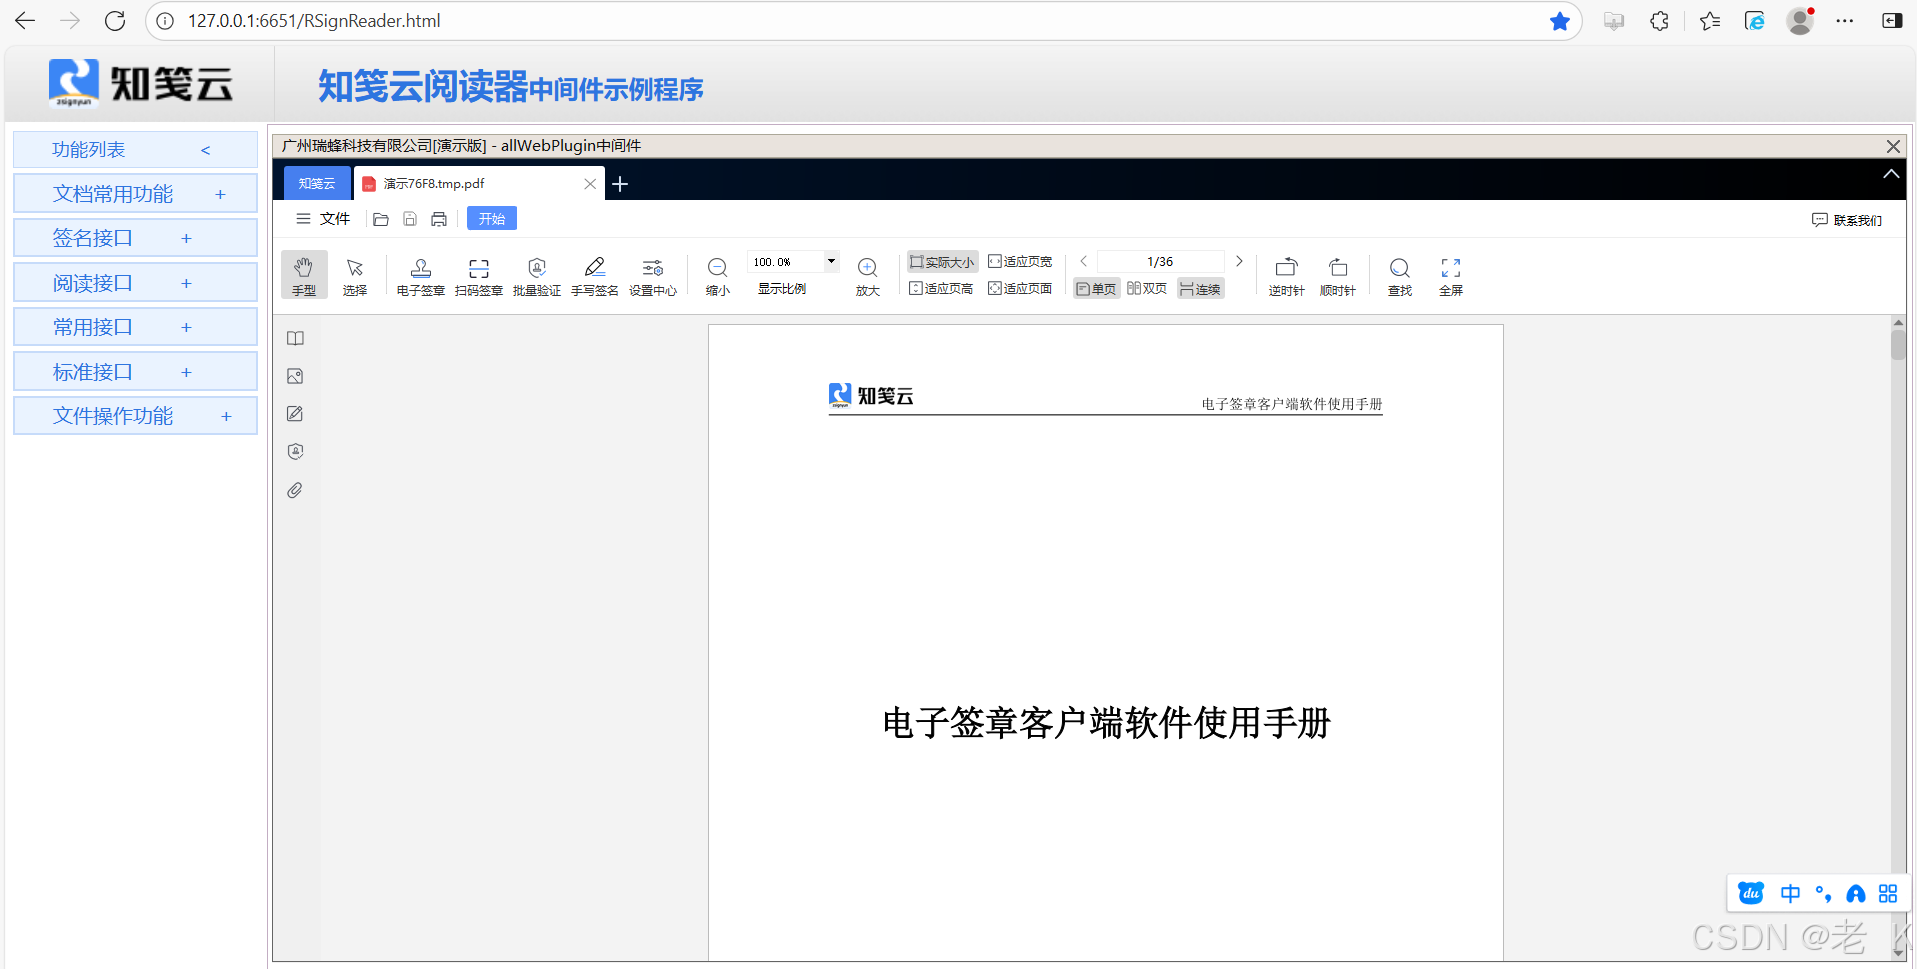Click the print icon

point(439,219)
